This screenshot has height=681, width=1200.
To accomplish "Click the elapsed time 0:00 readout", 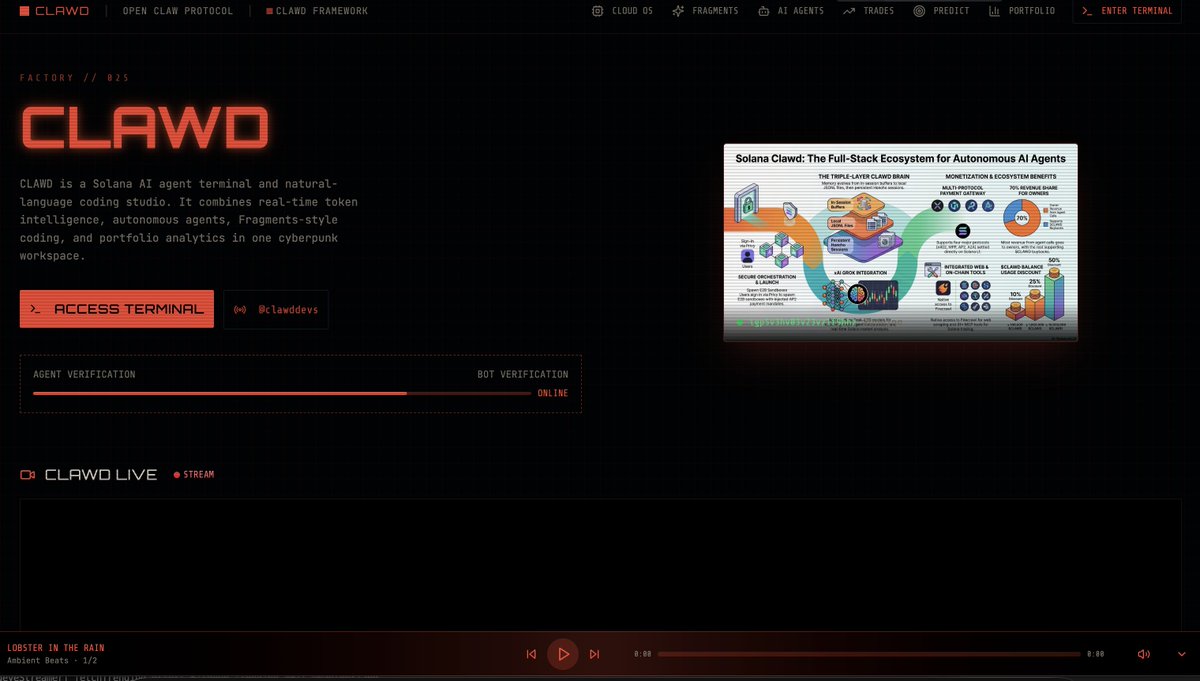I will coord(643,654).
